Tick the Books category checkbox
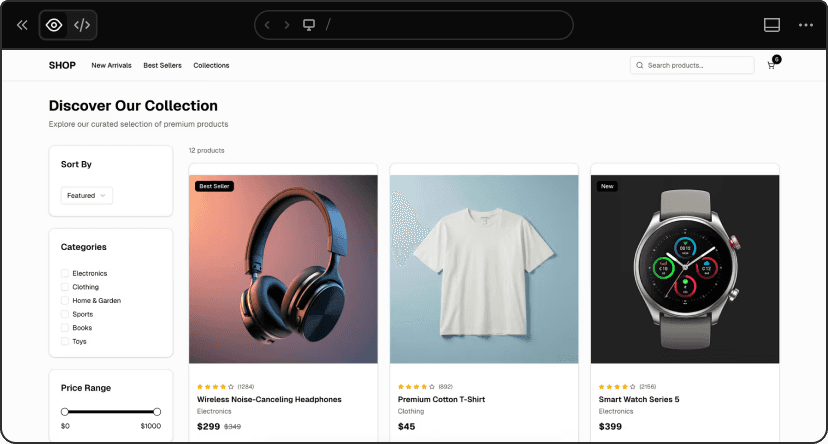The image size is (828, 444). point(65,327)
